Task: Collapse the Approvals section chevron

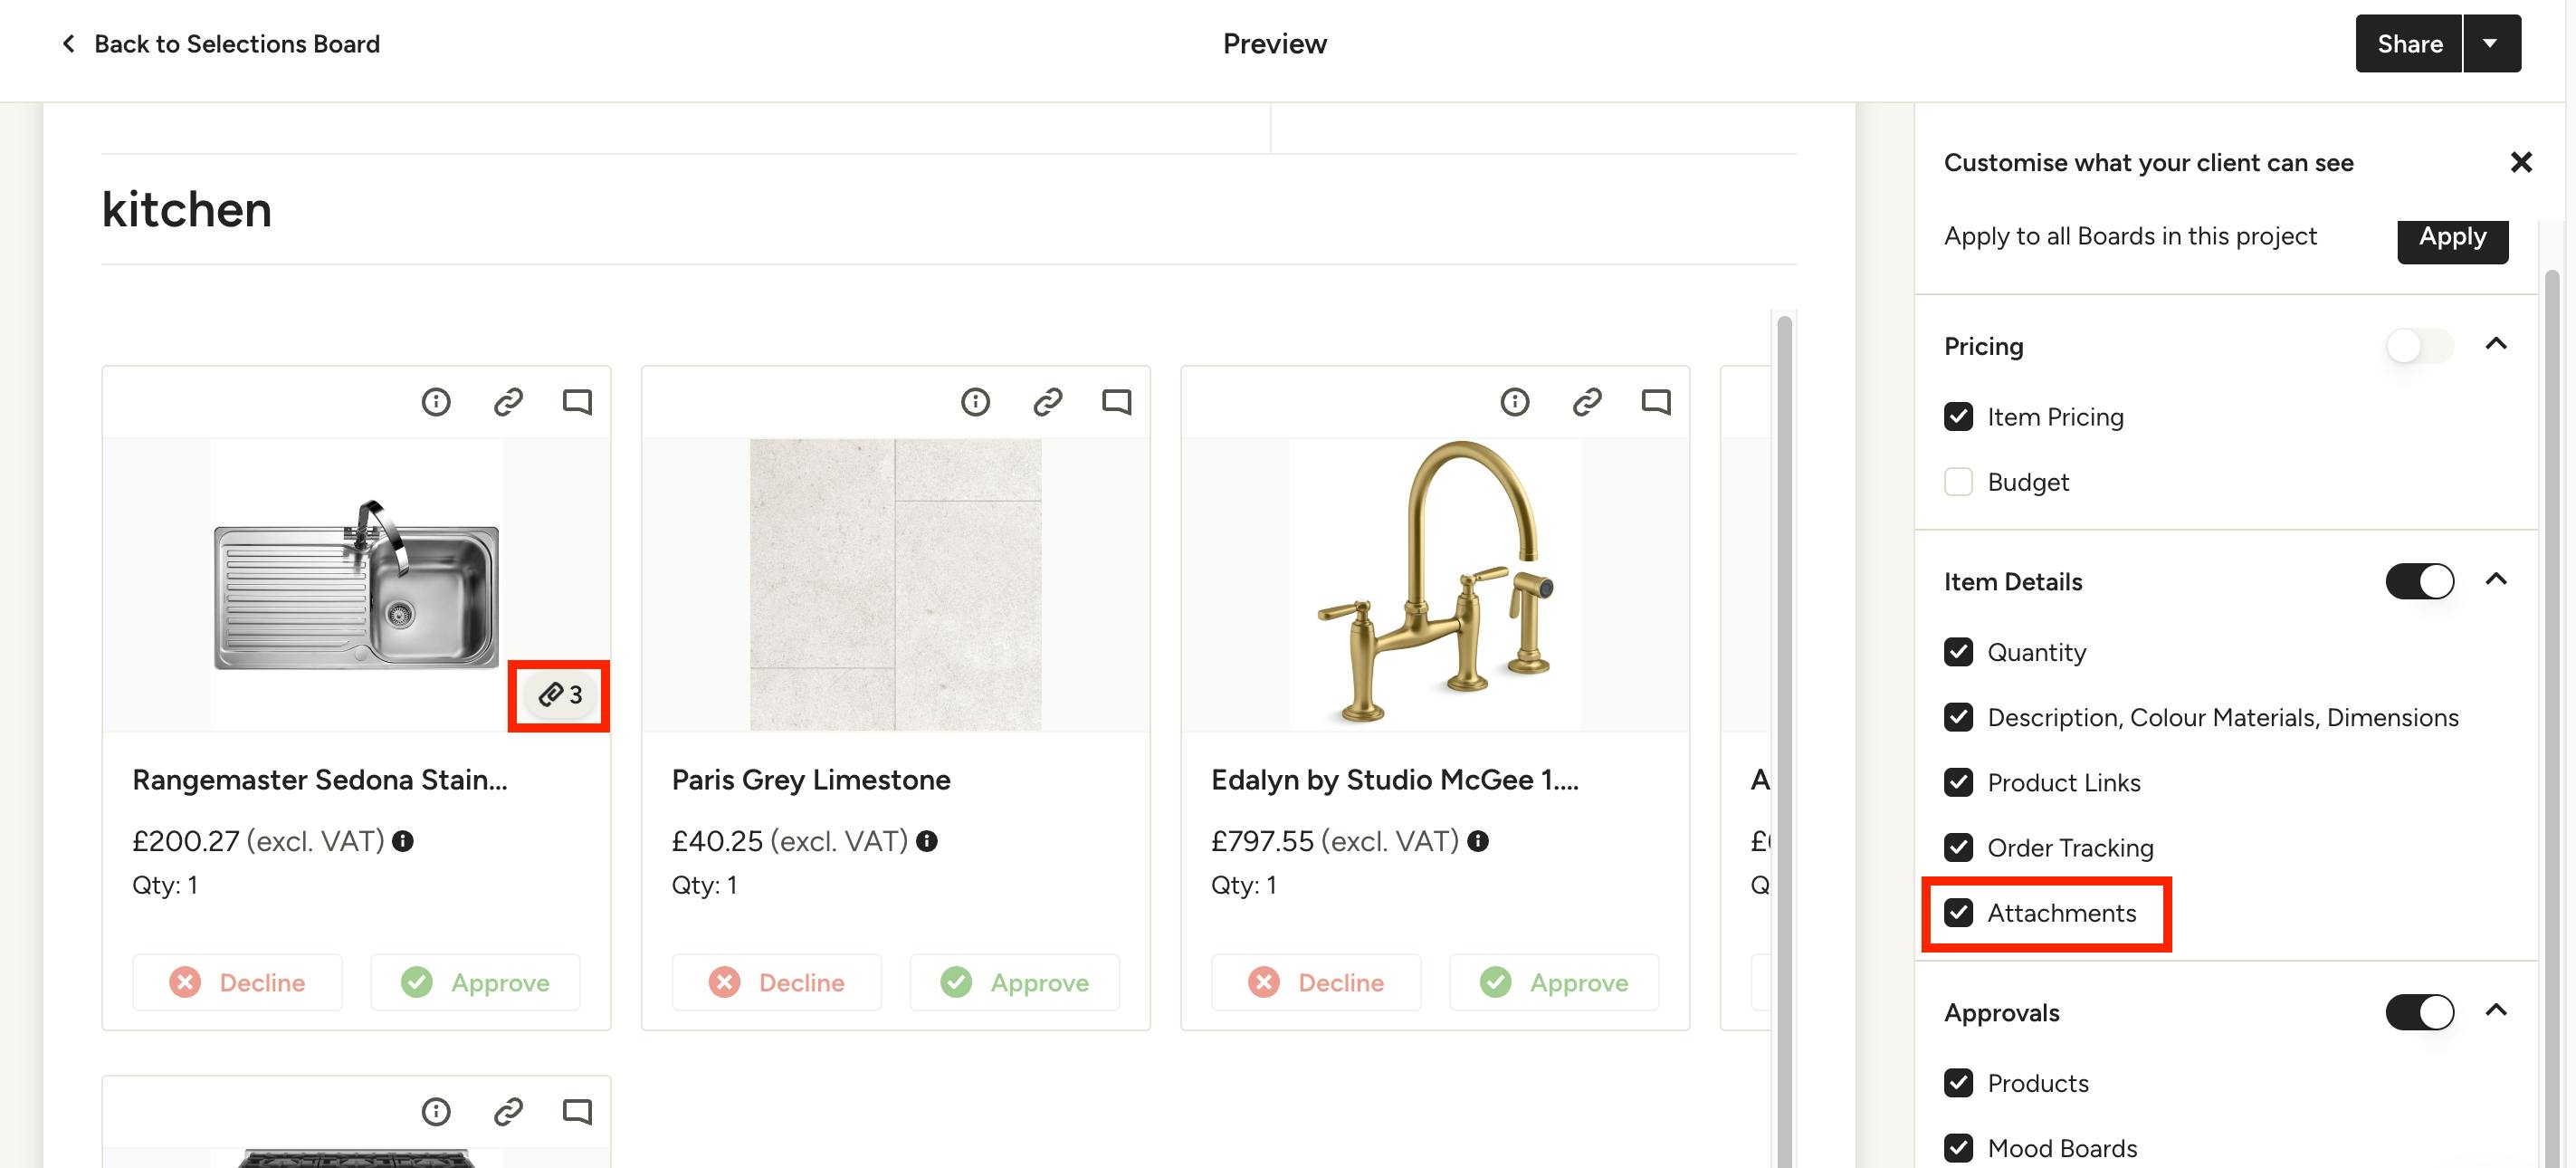Action: pyautogui.click(x=2496, y=1010)
